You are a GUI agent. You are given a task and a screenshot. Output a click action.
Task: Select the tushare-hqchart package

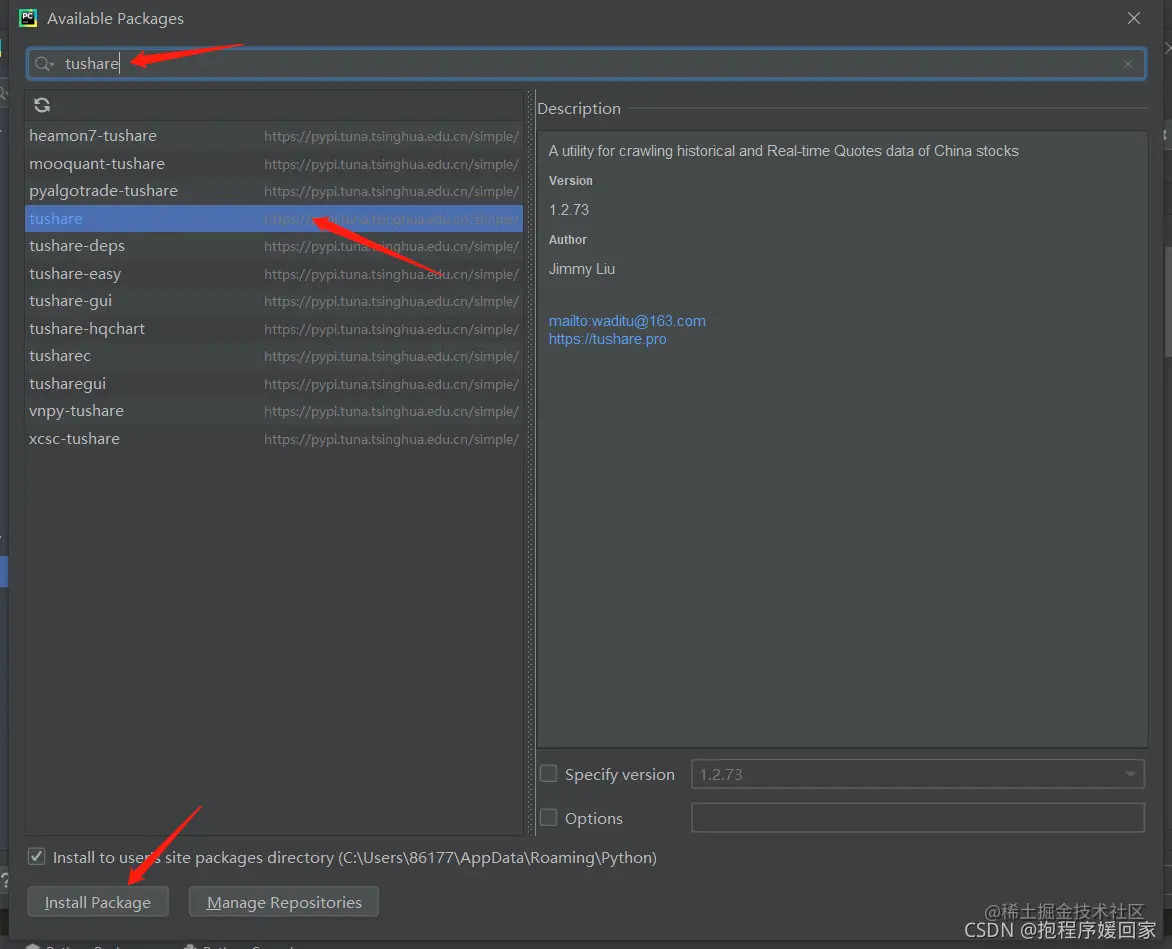274,329
